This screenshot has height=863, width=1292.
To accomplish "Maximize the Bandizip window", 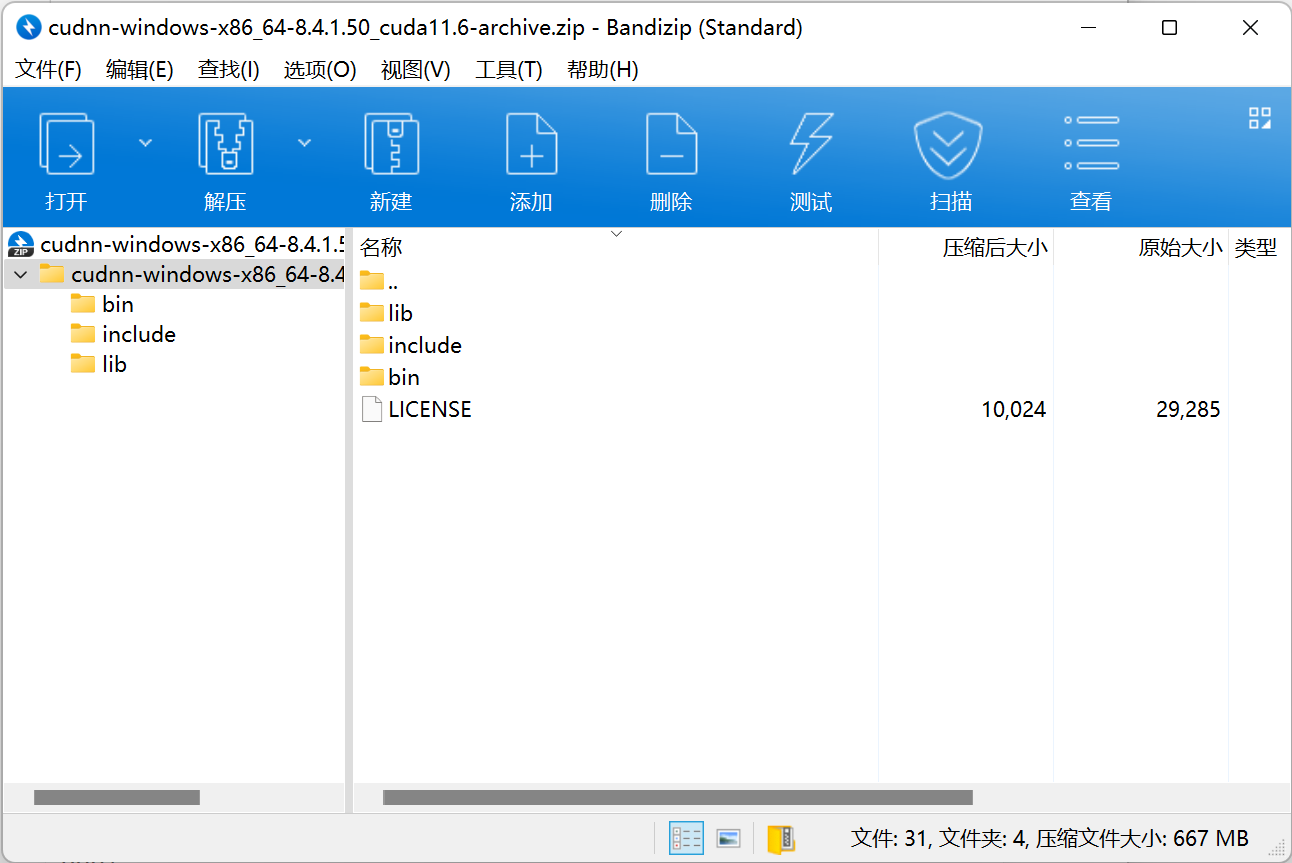I will tap(1169, 28).
